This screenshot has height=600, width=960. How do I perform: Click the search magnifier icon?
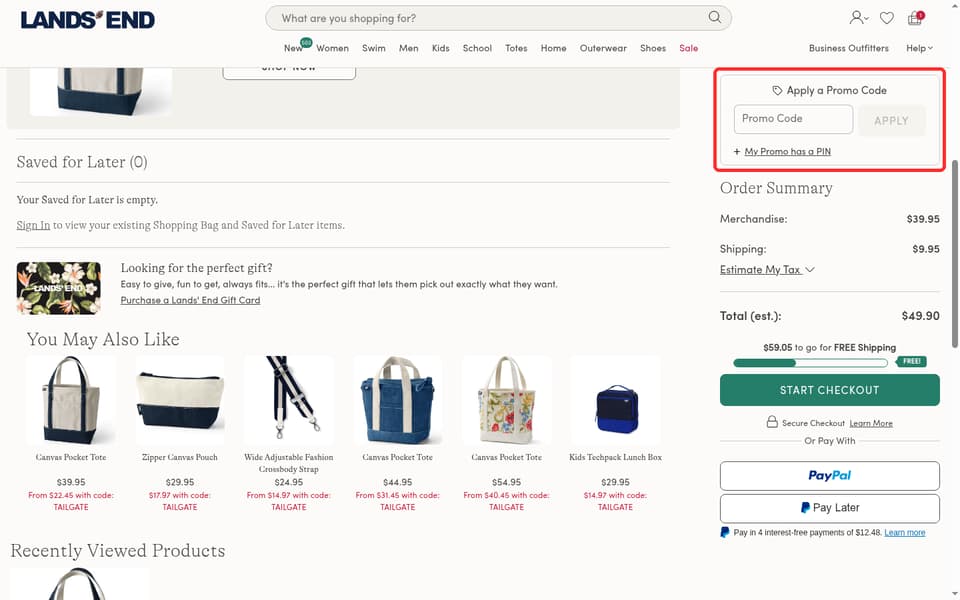pos(714,17)
